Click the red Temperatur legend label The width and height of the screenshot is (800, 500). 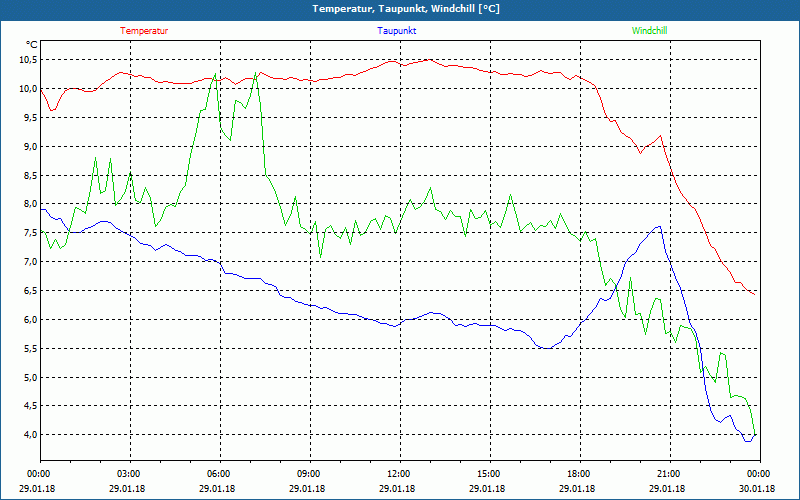pyautogui.click(x=144, y=31)
